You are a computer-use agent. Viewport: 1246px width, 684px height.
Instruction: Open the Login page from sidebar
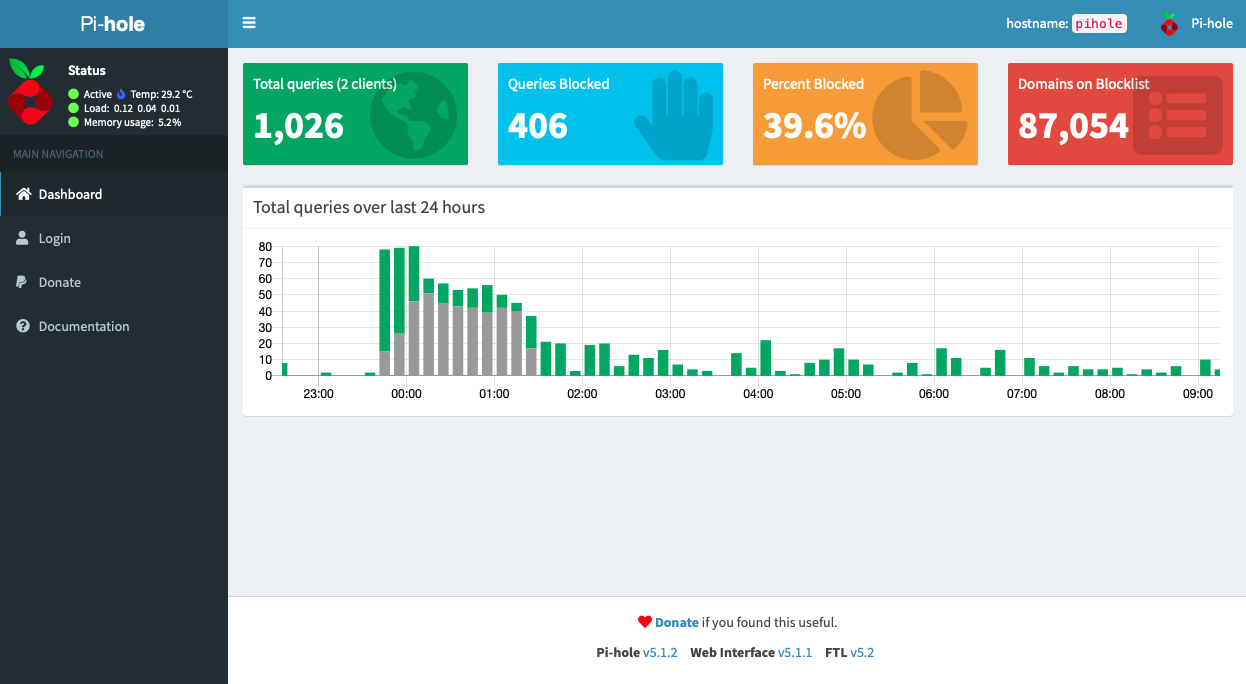(x=114, y=238)
